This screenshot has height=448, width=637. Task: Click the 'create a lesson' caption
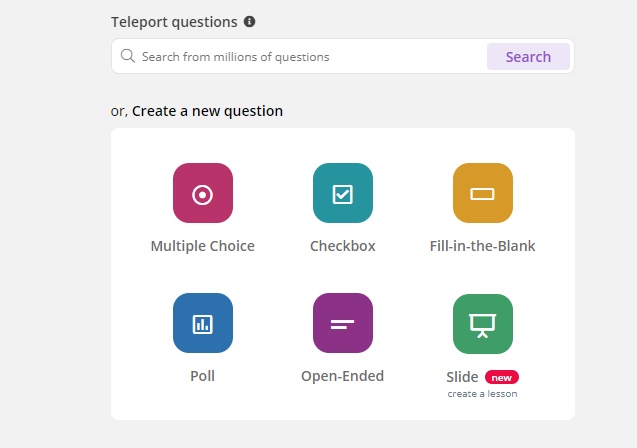pos(483,394)
